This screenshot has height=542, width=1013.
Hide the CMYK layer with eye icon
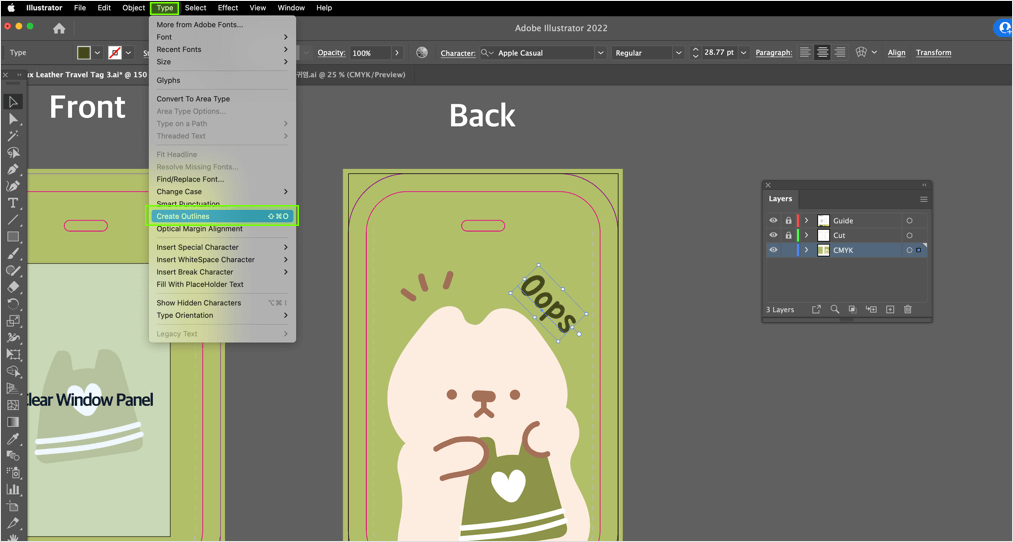click(773, 250)
